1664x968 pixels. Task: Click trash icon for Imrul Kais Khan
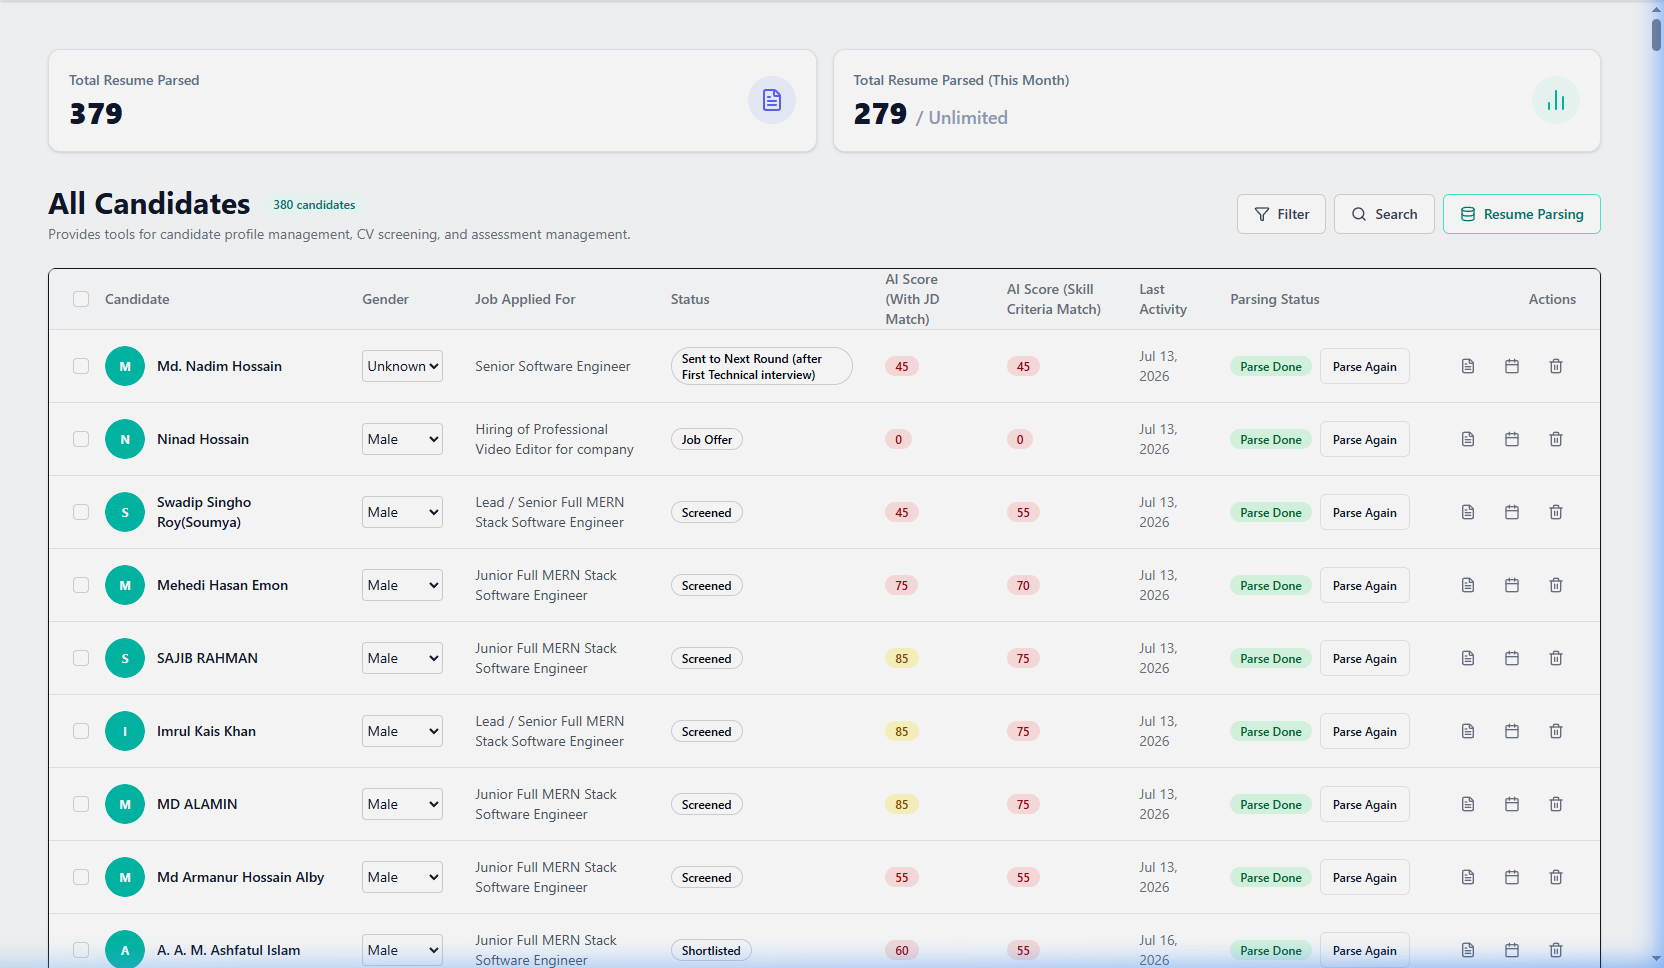[x=1556, y=731]
